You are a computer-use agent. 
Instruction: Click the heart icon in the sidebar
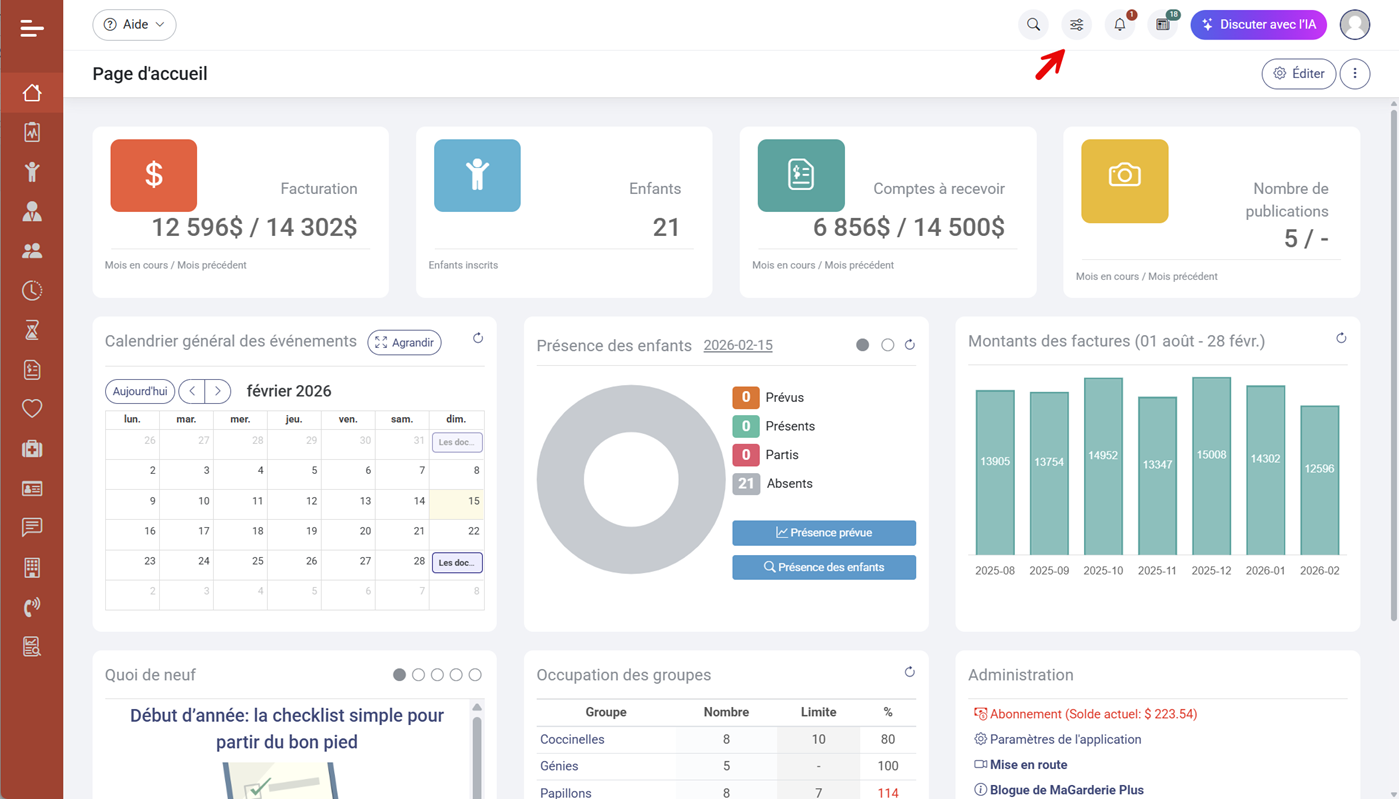(x=31, y=407)
